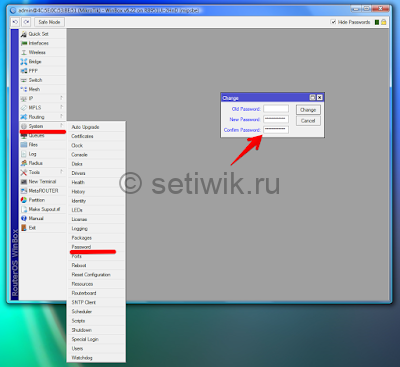Image resolution: width=400 pixels, height=367 pixels.
Task: Click the Old Password input field
Action: 276,109
